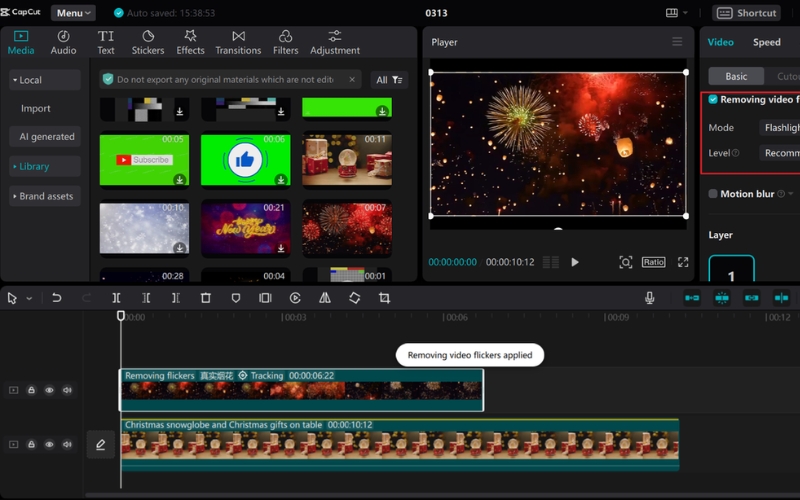Collapse the Local section
800x500 pixels.
point(45,80)
